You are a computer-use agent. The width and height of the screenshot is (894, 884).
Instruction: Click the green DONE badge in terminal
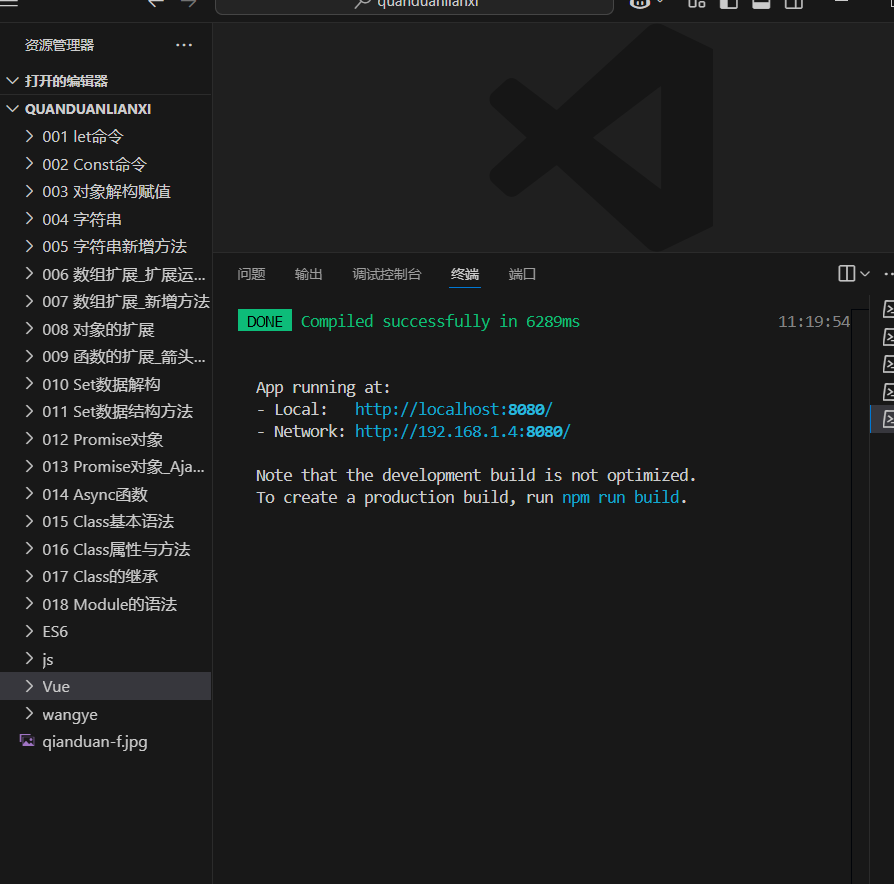click(265, 321)
